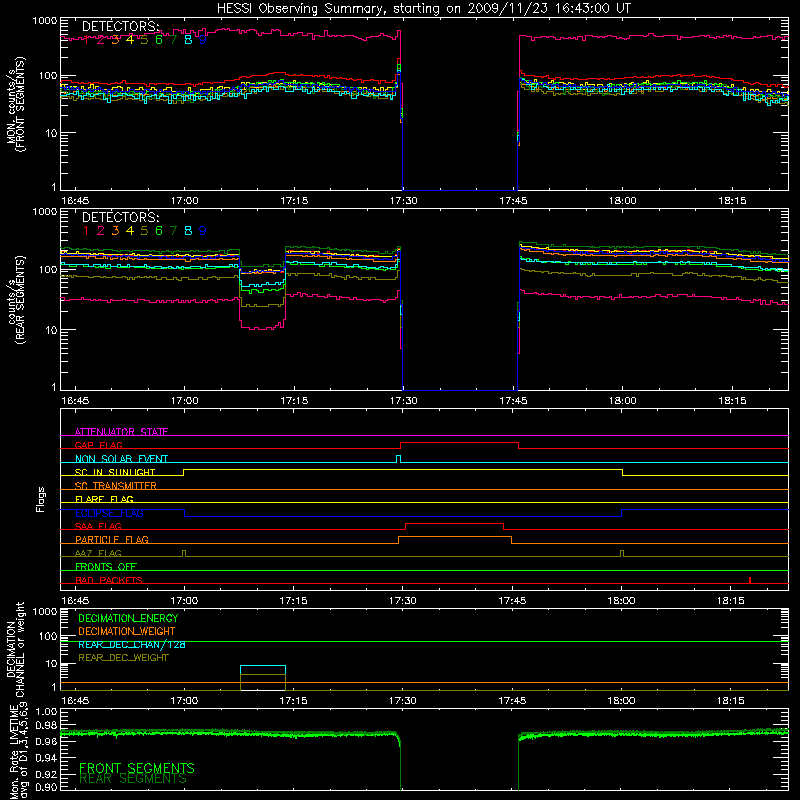Click the NON_SOLAR_EVENT flag label
Viewport: 800px width, 800px height.
(121, 459)
